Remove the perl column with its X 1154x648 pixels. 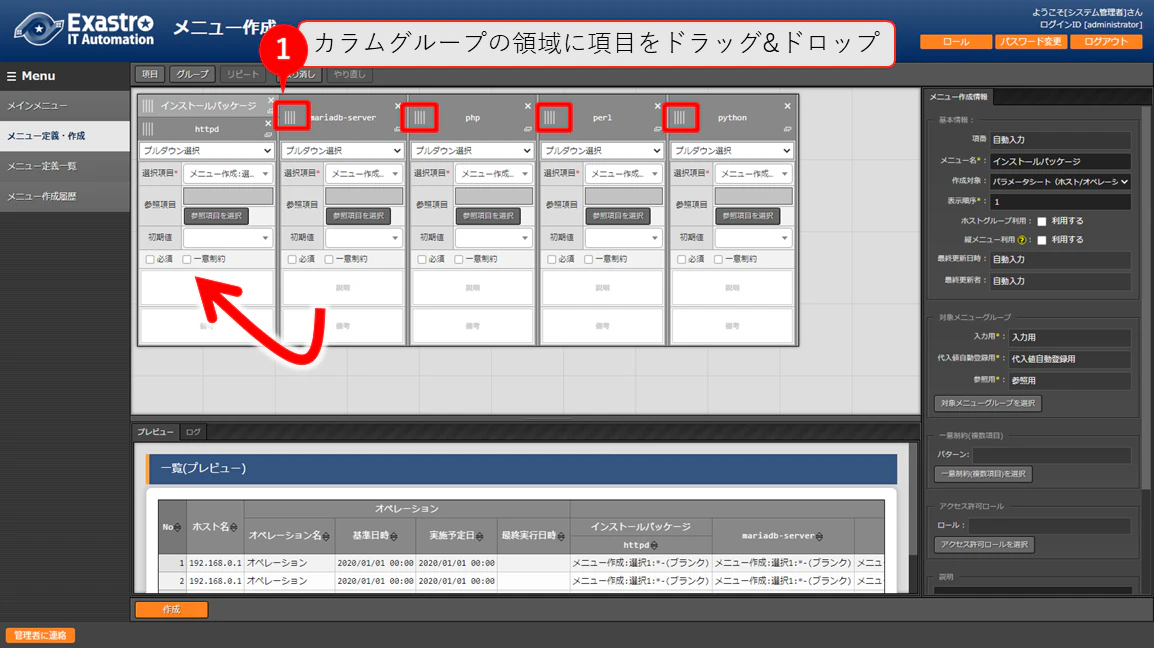point(657,106)
